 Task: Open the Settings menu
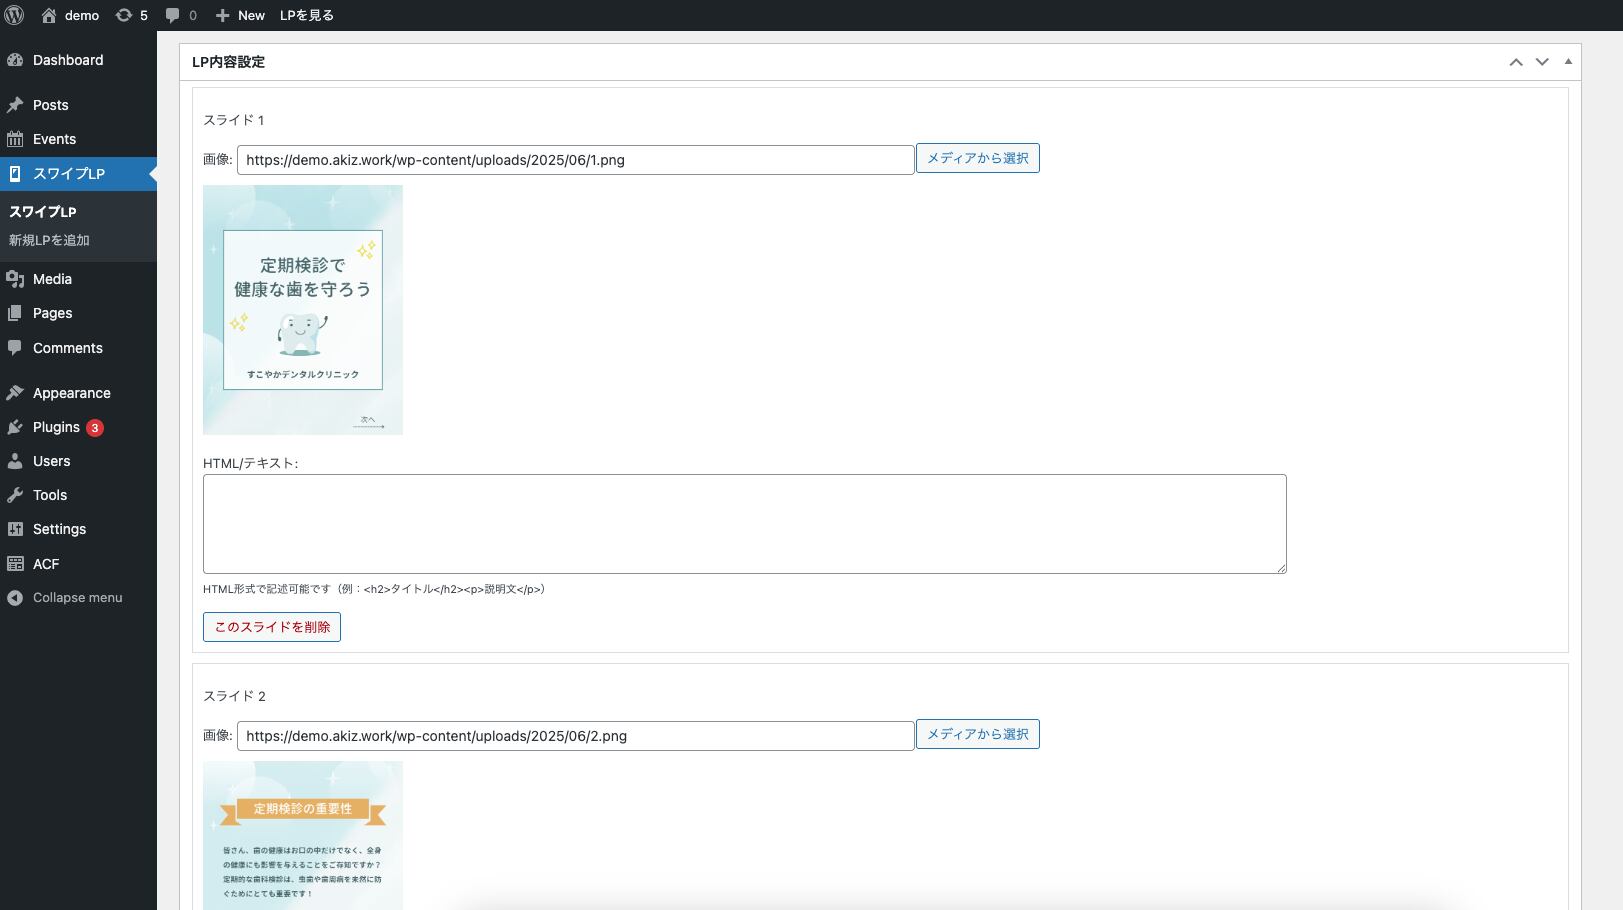tap(78, 529)
